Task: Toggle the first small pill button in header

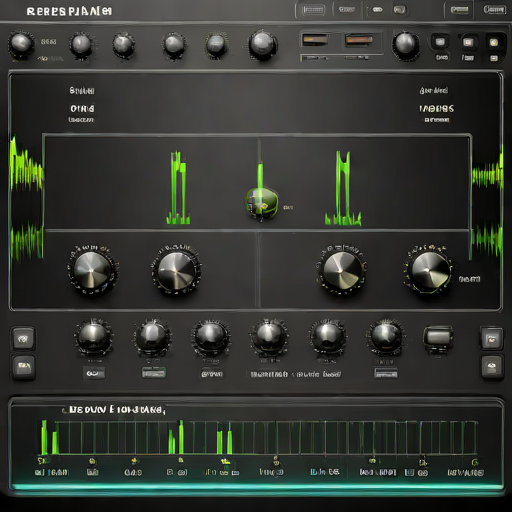Action: [377, 10]
